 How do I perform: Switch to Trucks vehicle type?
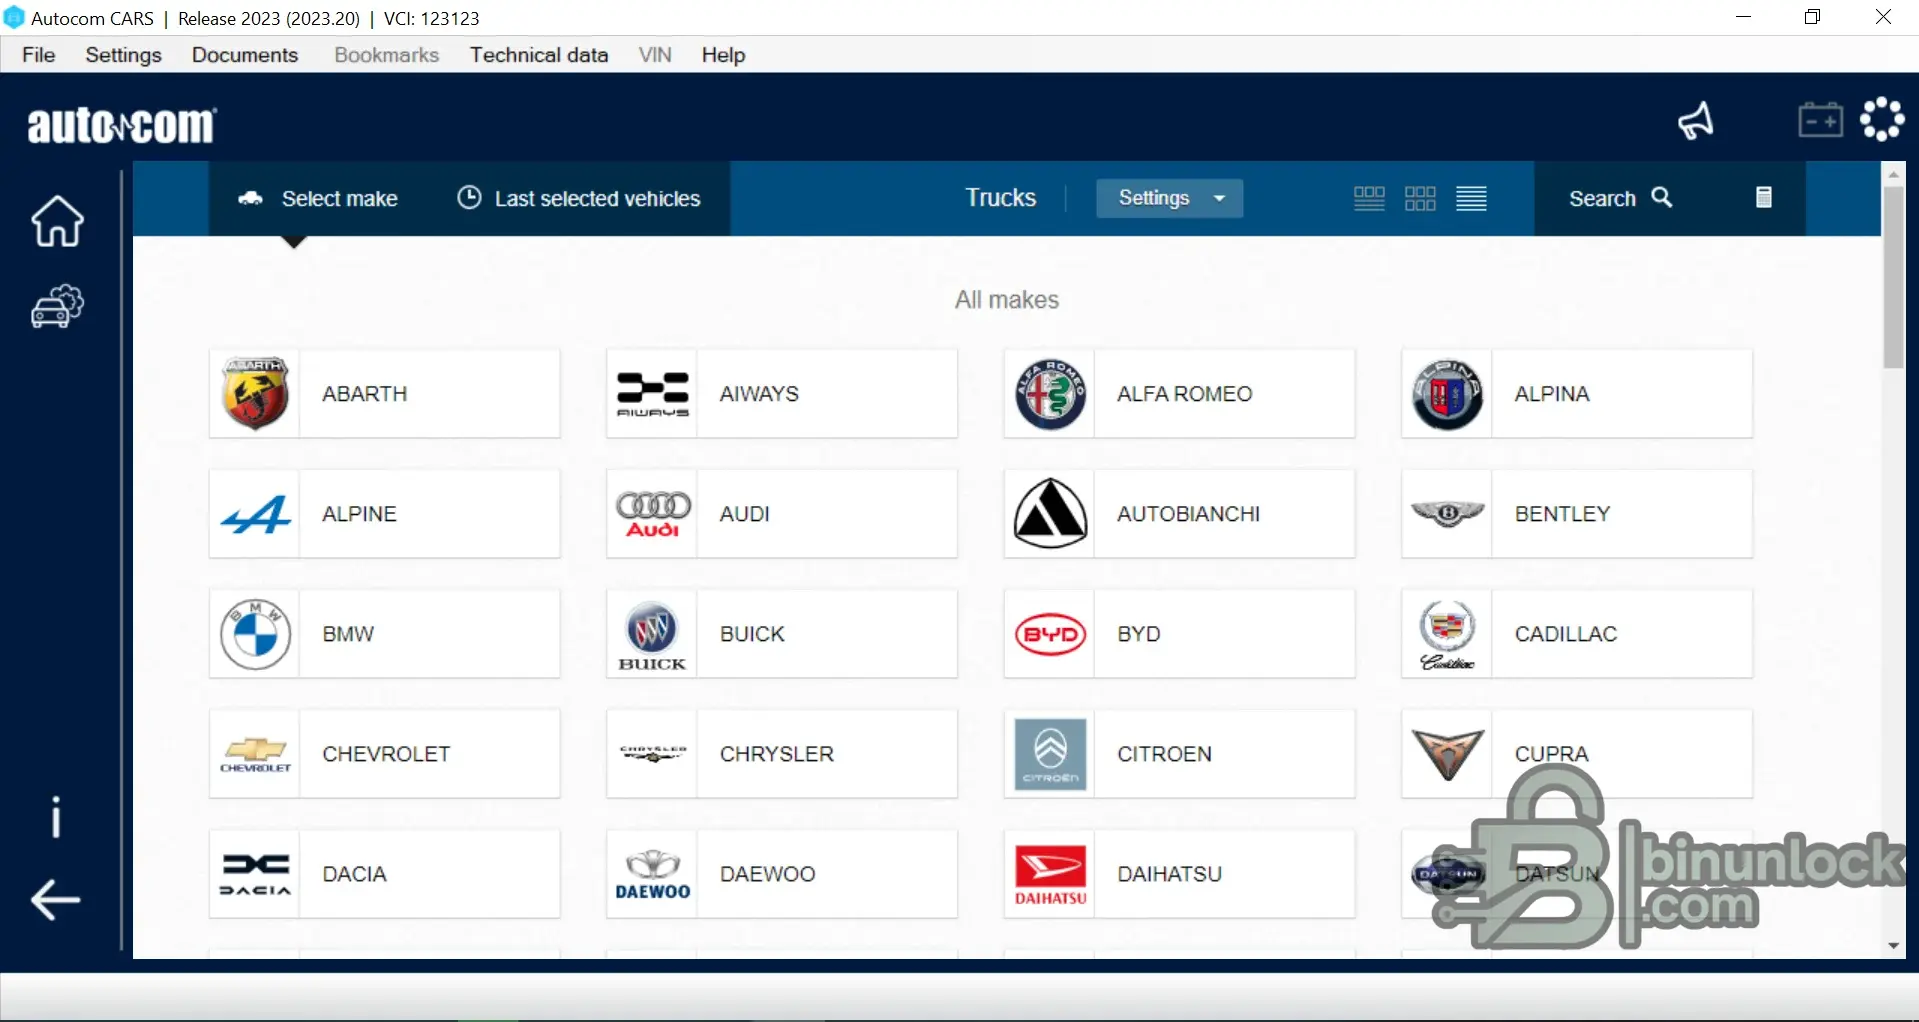1000,198
